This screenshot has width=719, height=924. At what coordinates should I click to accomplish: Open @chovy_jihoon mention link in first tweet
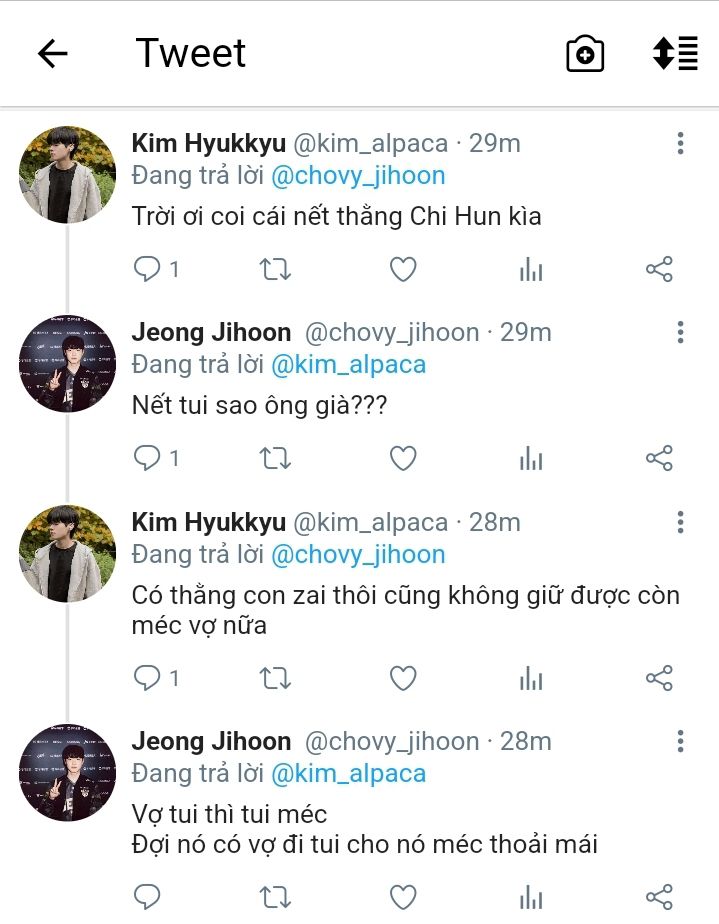tap(358, 176)
